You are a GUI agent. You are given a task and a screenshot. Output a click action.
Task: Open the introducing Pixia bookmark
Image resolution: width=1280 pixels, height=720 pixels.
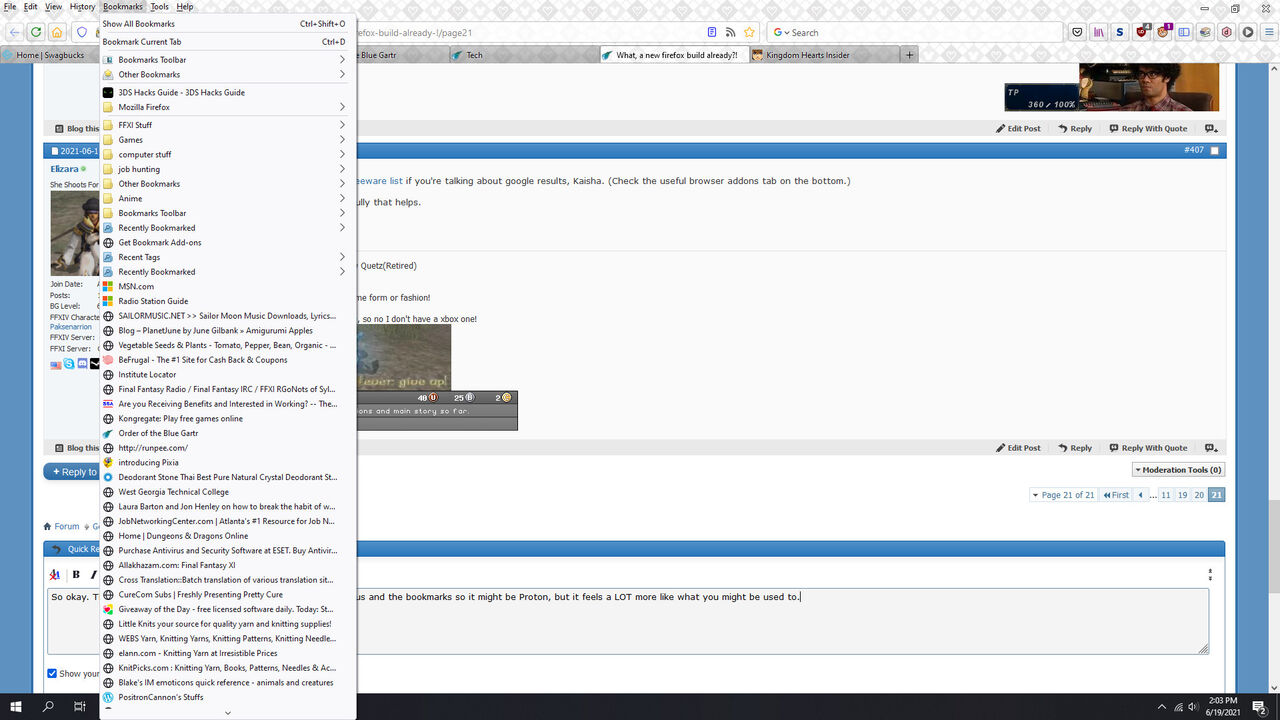coord(228,462)
